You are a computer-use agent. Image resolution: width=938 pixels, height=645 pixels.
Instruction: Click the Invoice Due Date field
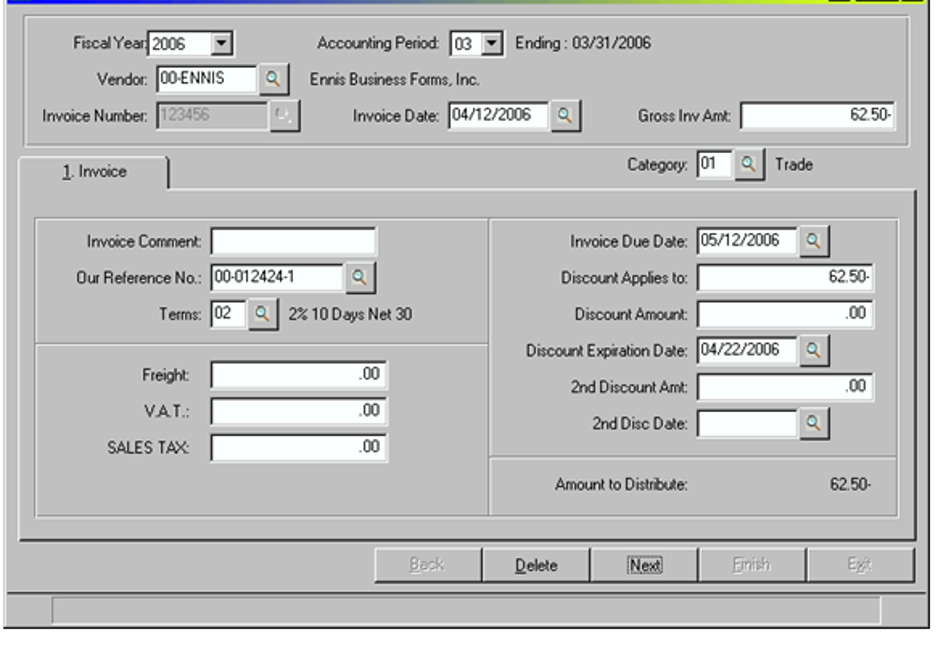click(747, 241)
